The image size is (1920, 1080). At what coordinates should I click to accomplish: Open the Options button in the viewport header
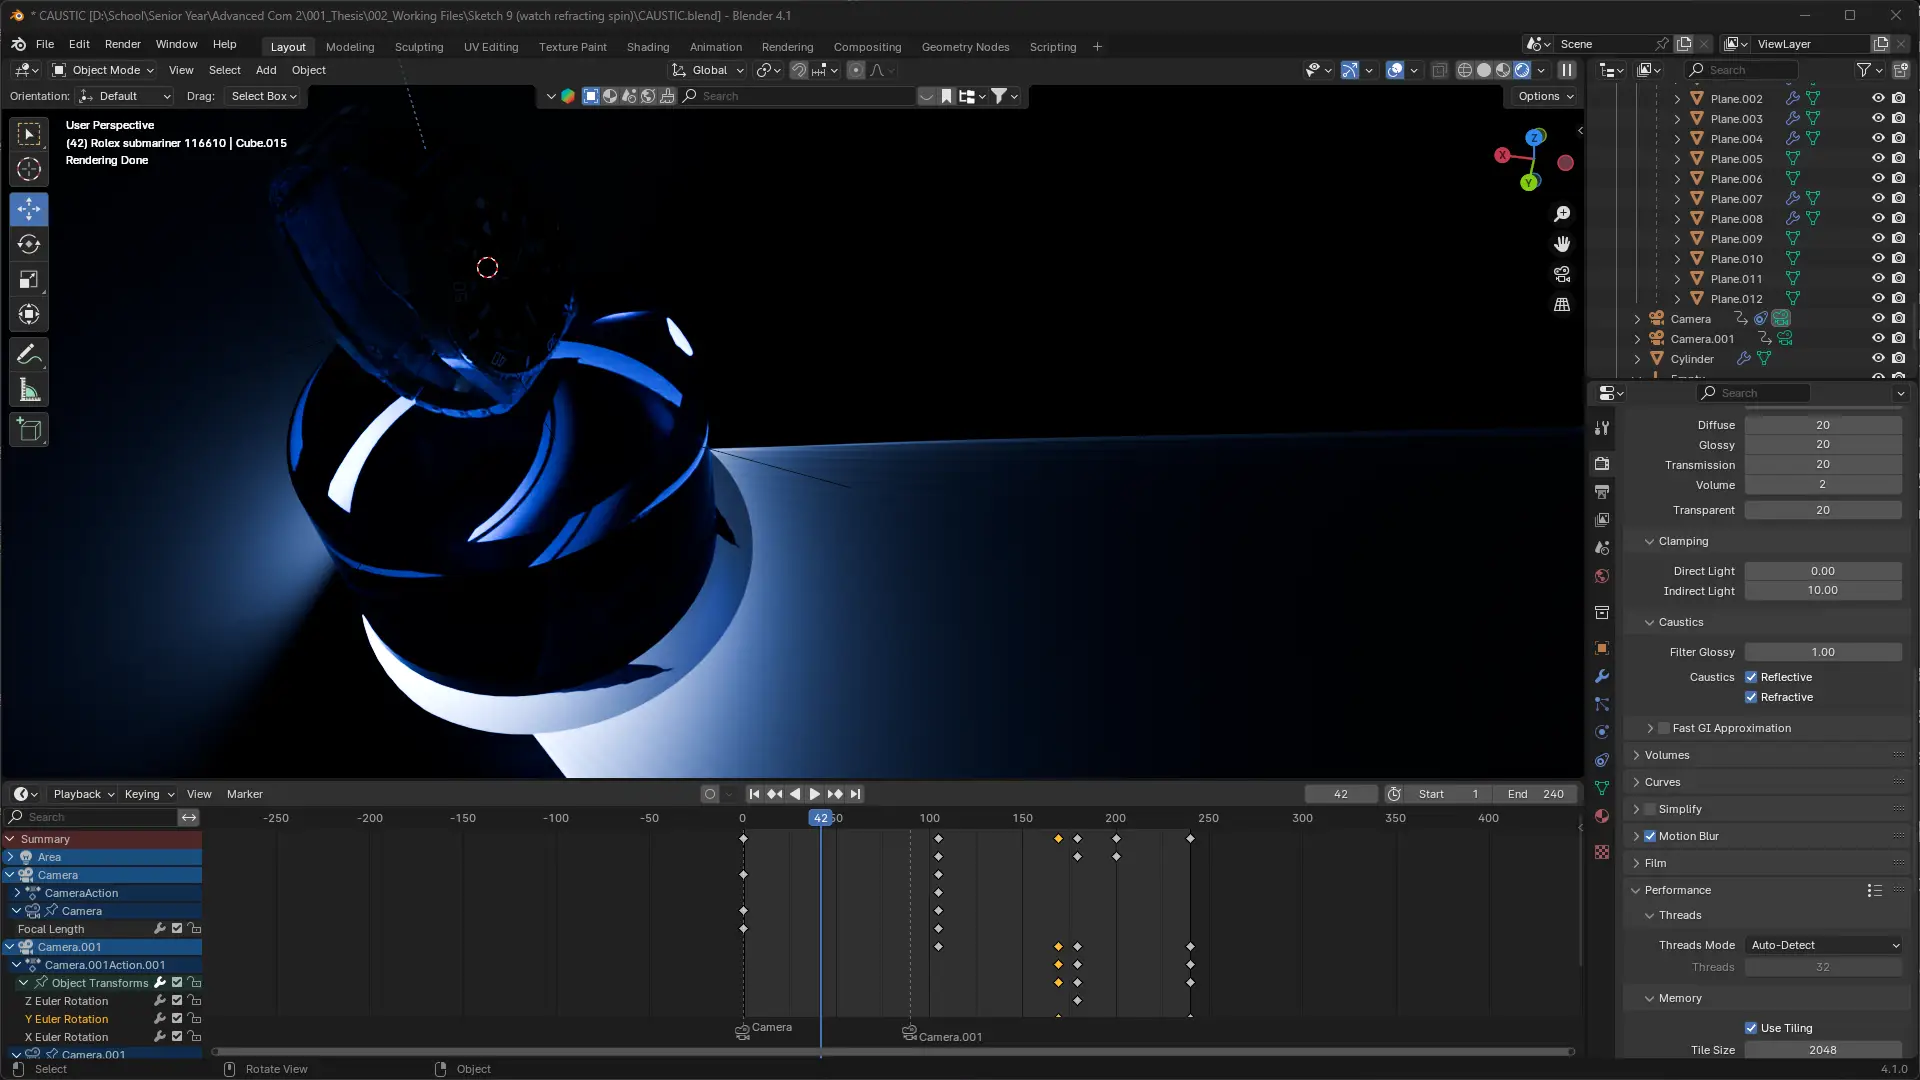coord(1545,96)
